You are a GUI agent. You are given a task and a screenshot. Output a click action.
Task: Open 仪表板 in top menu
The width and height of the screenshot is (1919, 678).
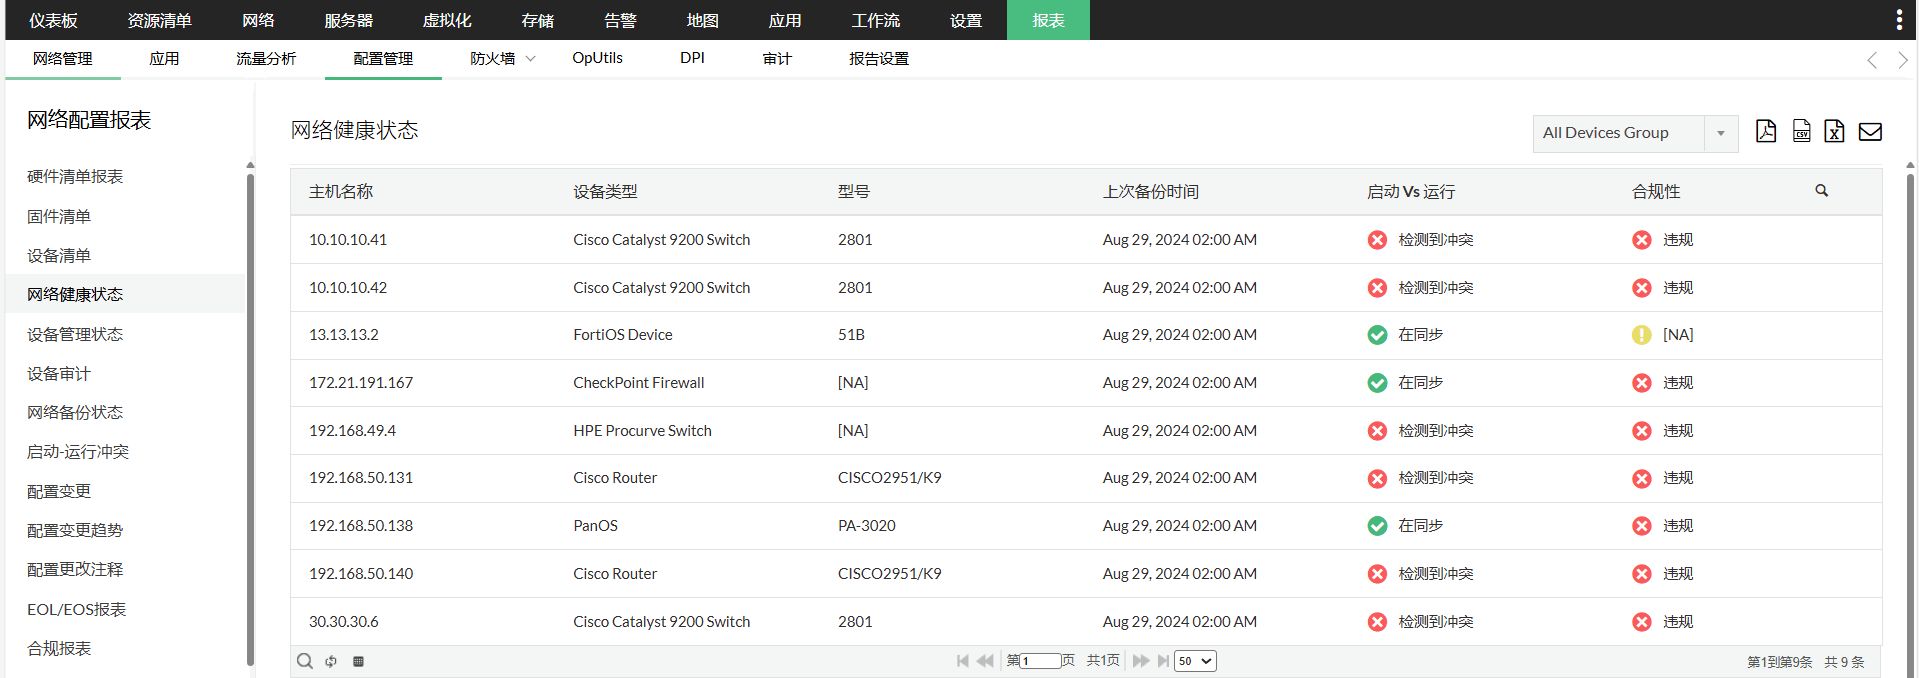pyautogui.click(x=53, y=20)
